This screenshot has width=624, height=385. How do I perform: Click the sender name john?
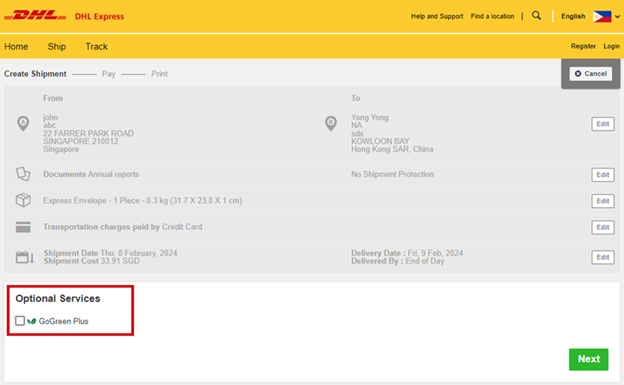point(51,117)
